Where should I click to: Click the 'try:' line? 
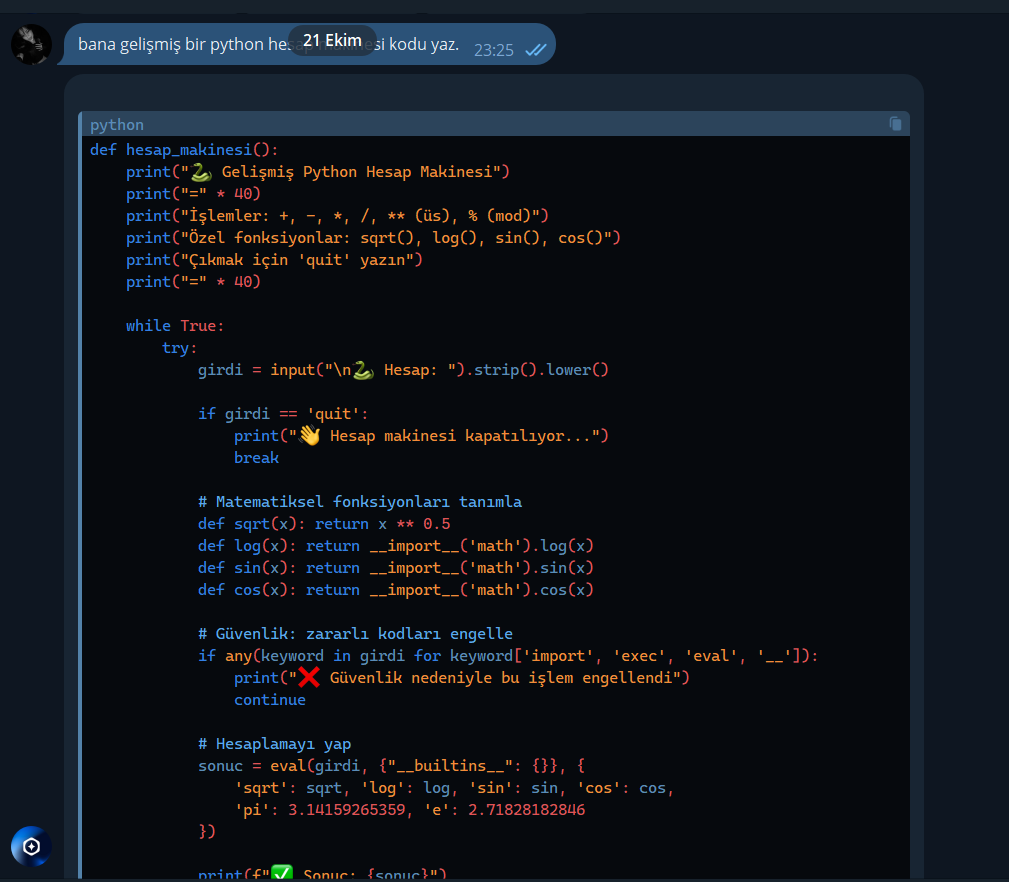(180, 348)
